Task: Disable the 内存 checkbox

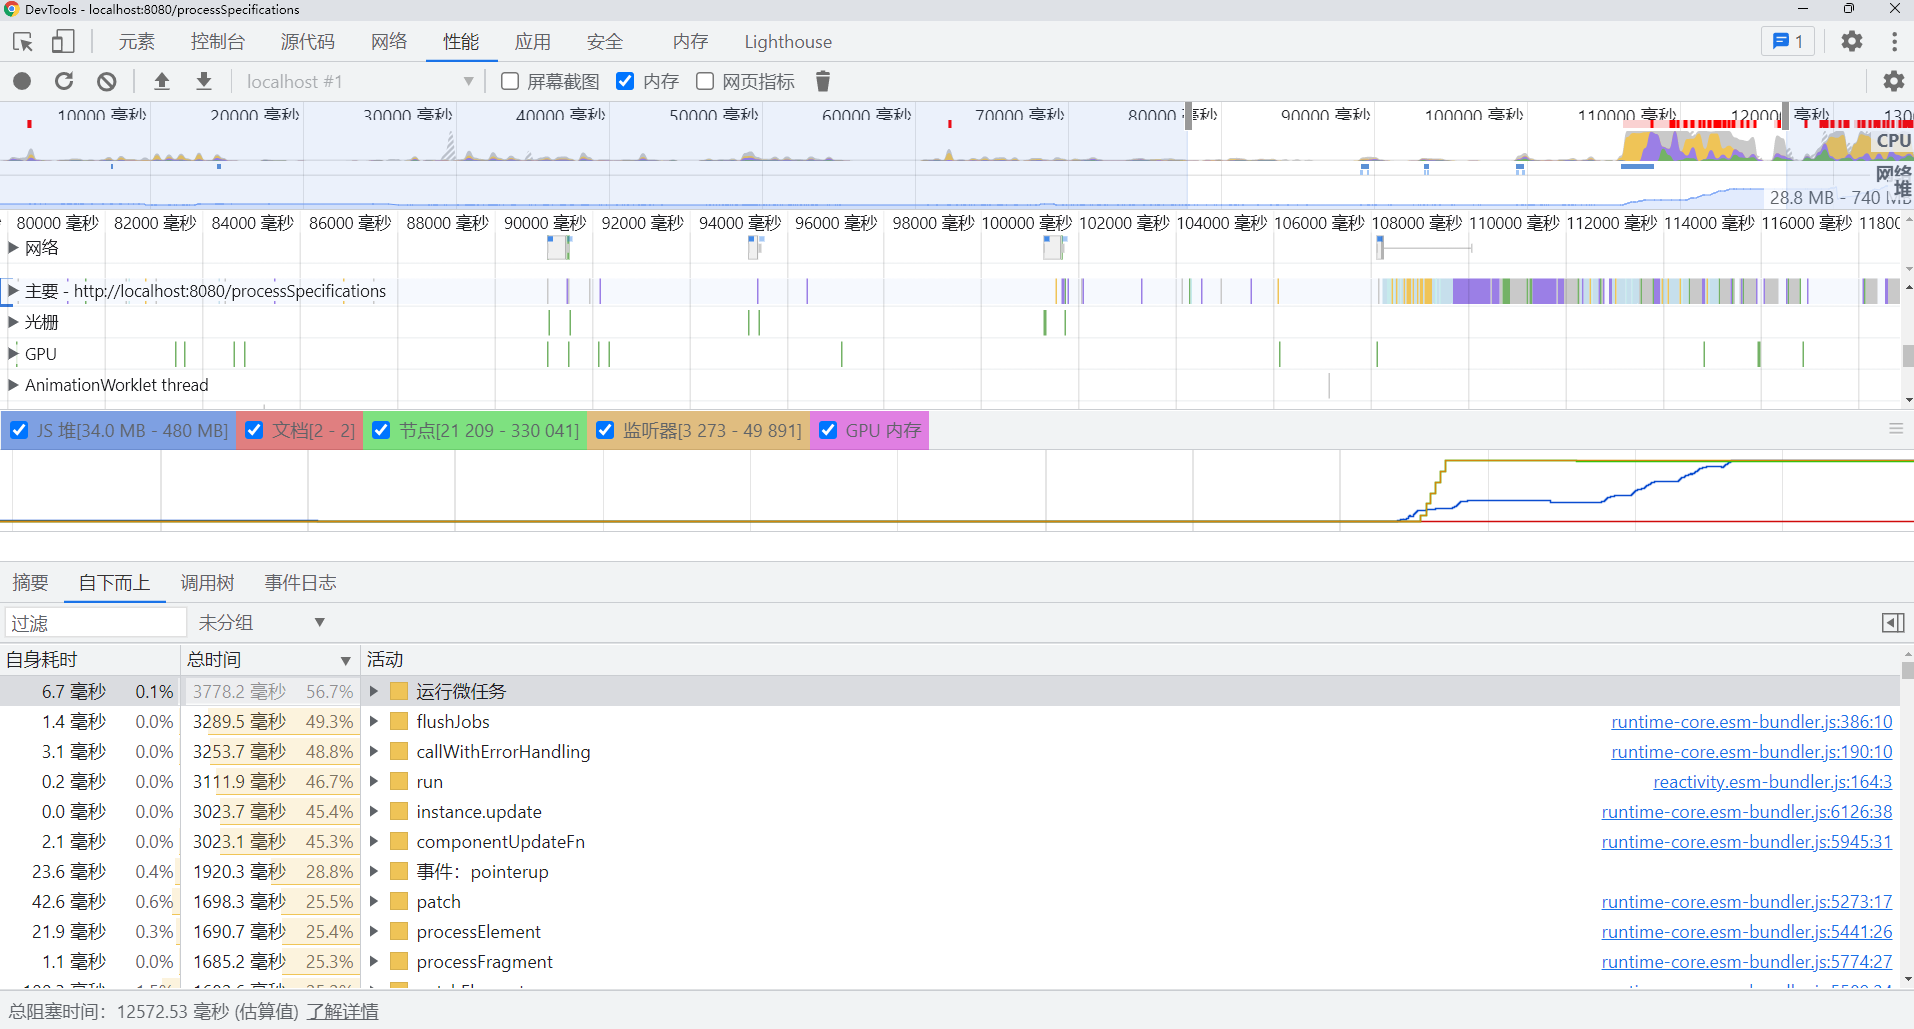Action: tap(625, 81)
